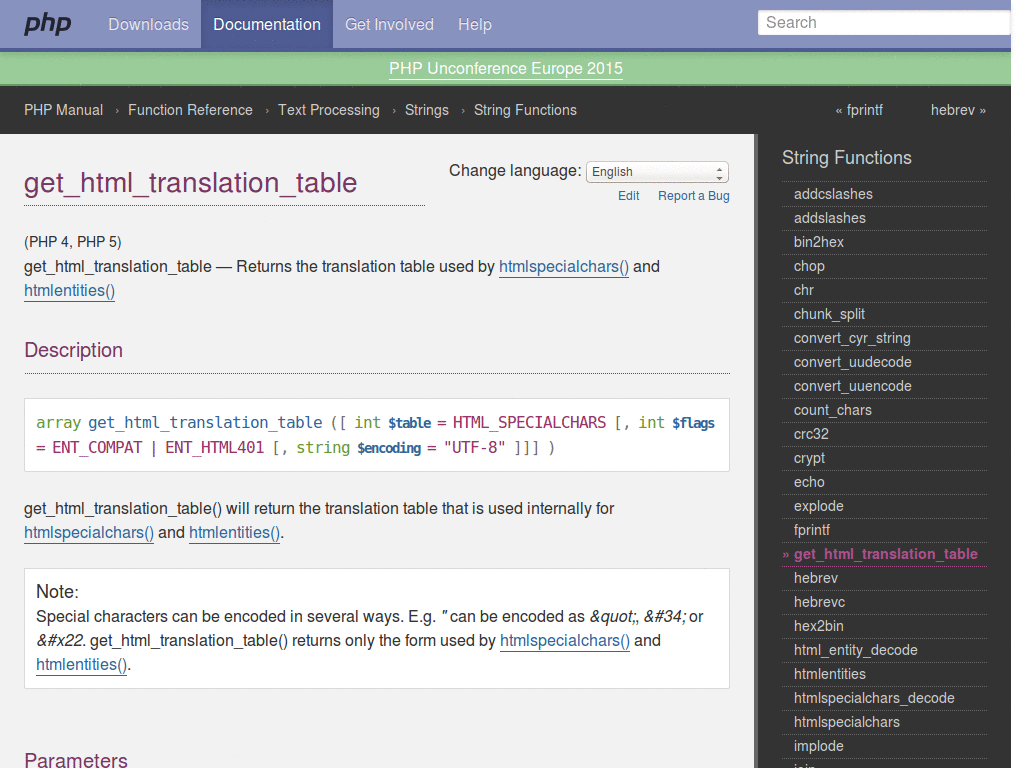
Task: Open the htmlspecialchars() function reference
Action: (563, 267)
